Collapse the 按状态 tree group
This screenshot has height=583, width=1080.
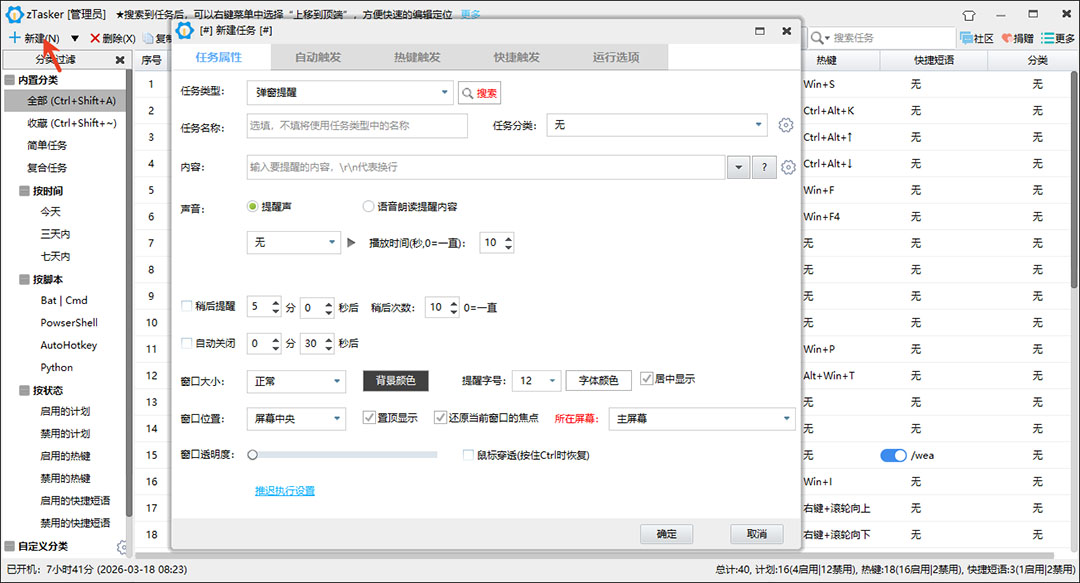[x=24, y=390]
